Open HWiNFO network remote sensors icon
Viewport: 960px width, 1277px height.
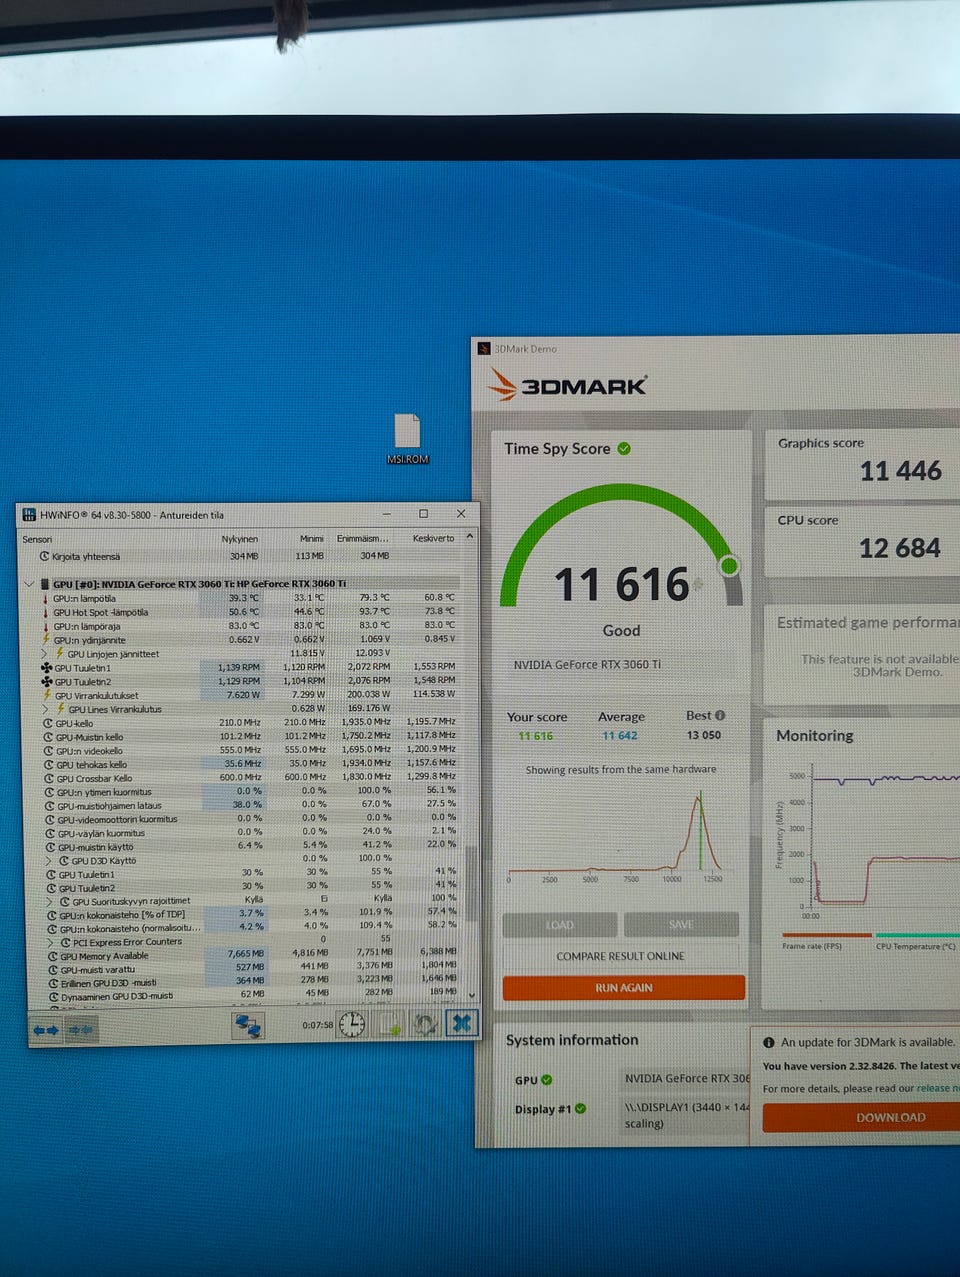tap(247, 1025)
